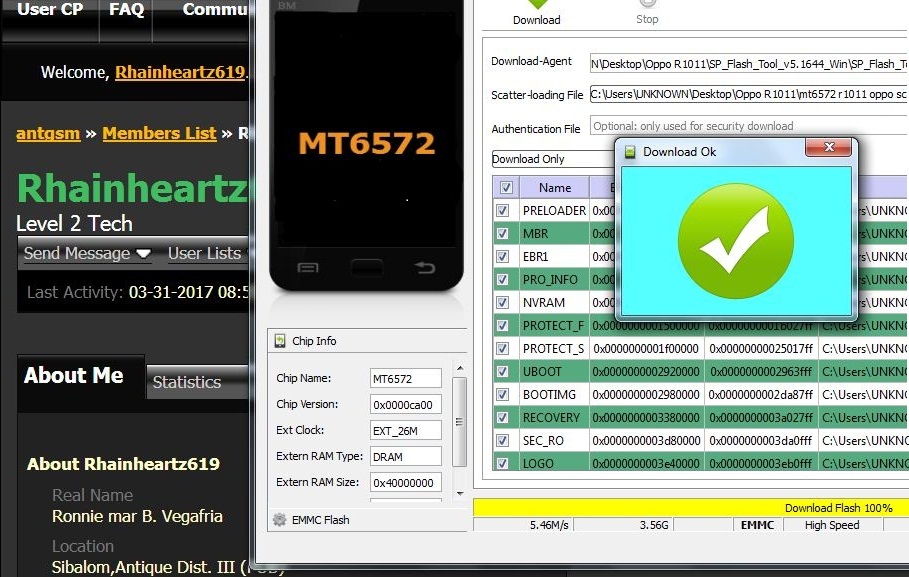Viewport: 909px width, 577px height.
Task: Click the PROTECT_S begin address 0x0000000001f00000
Action: [646, 349]
